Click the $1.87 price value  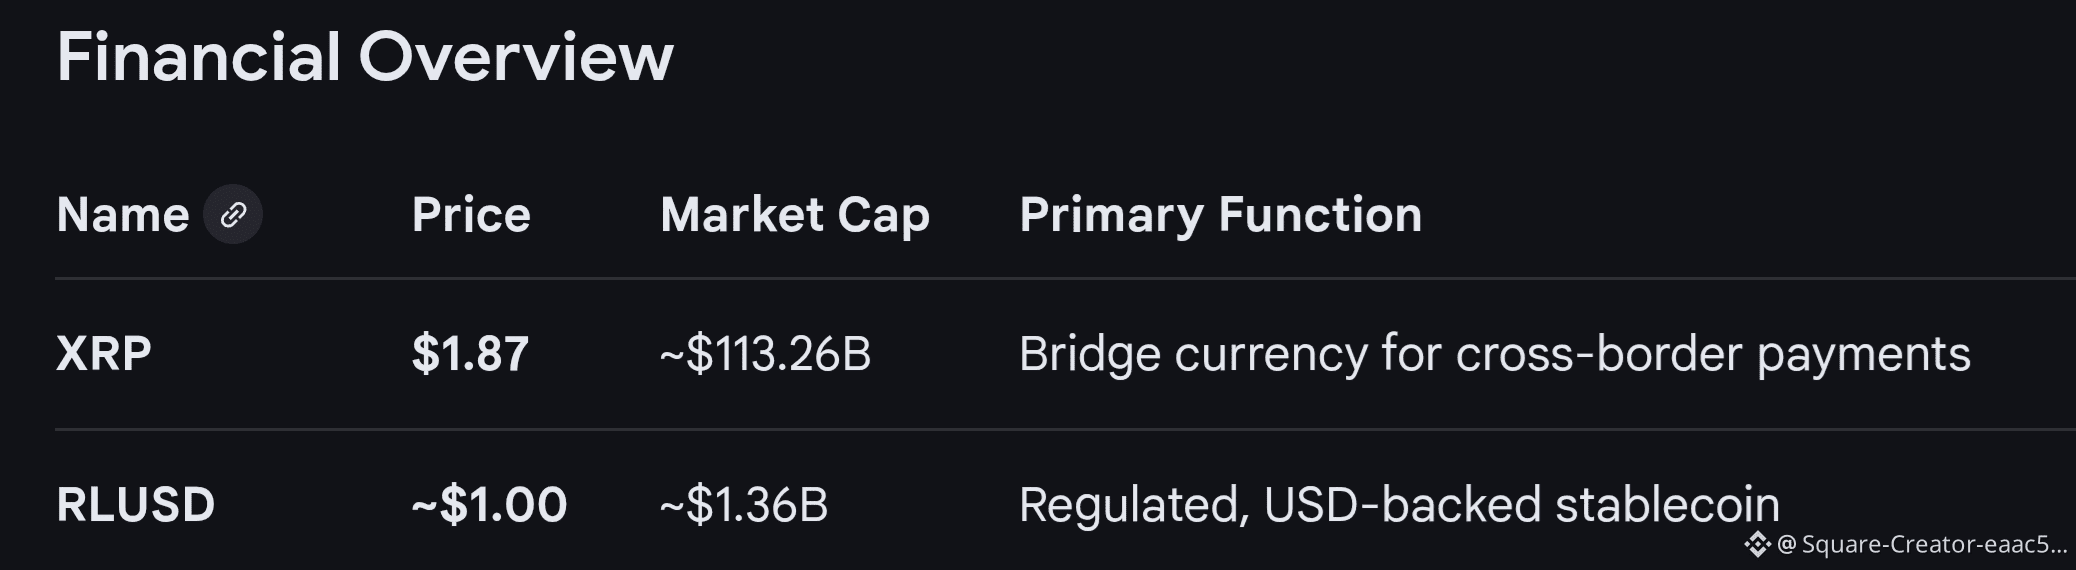[x=470, y=353]
